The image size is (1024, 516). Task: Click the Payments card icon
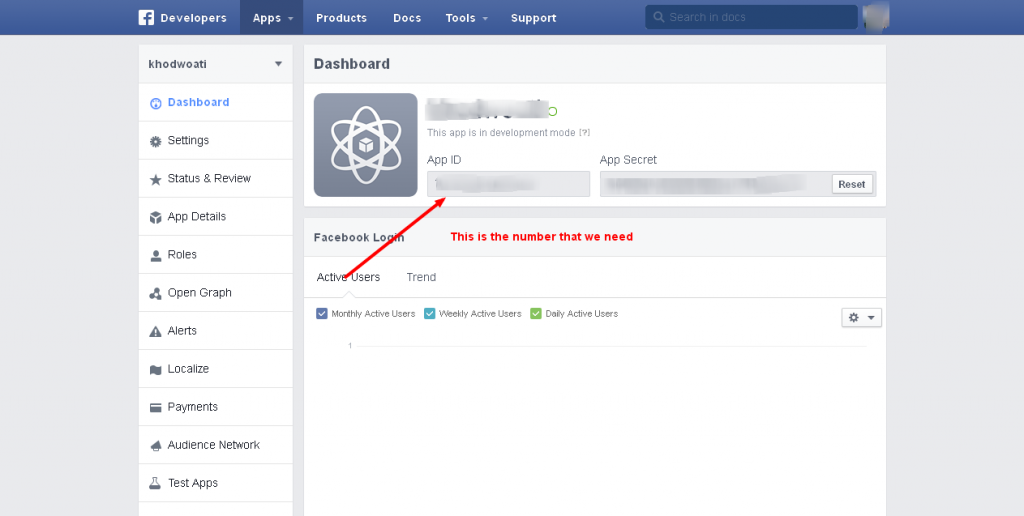tap(155, 408)
